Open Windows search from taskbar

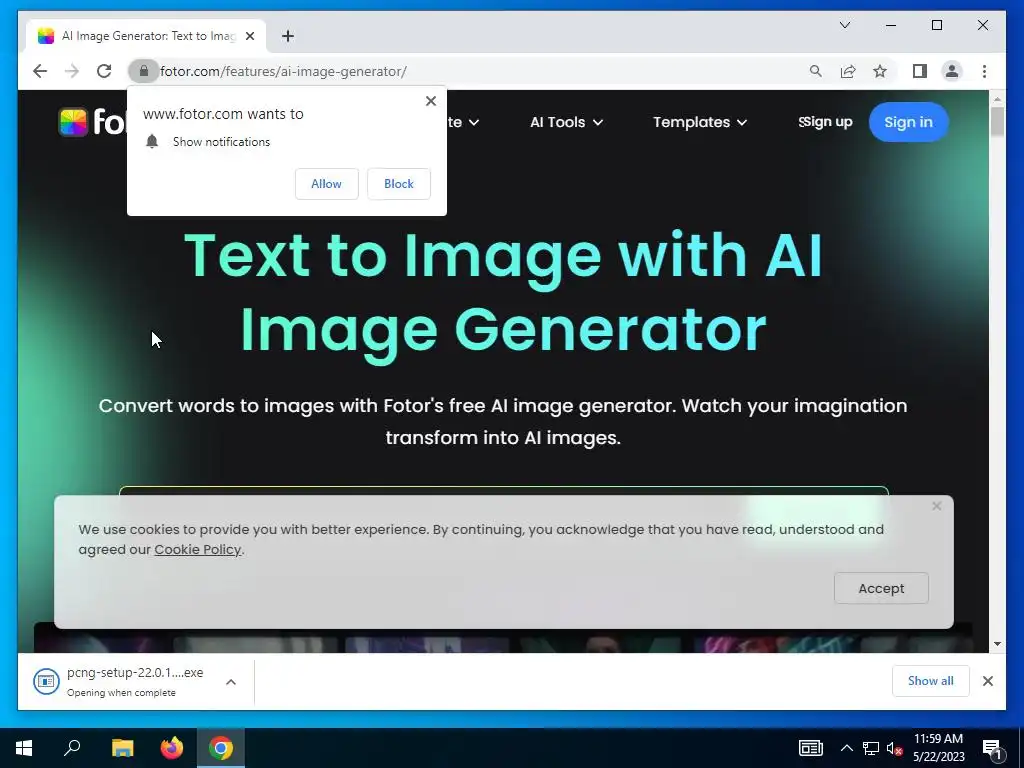click(x=72, y=748)
